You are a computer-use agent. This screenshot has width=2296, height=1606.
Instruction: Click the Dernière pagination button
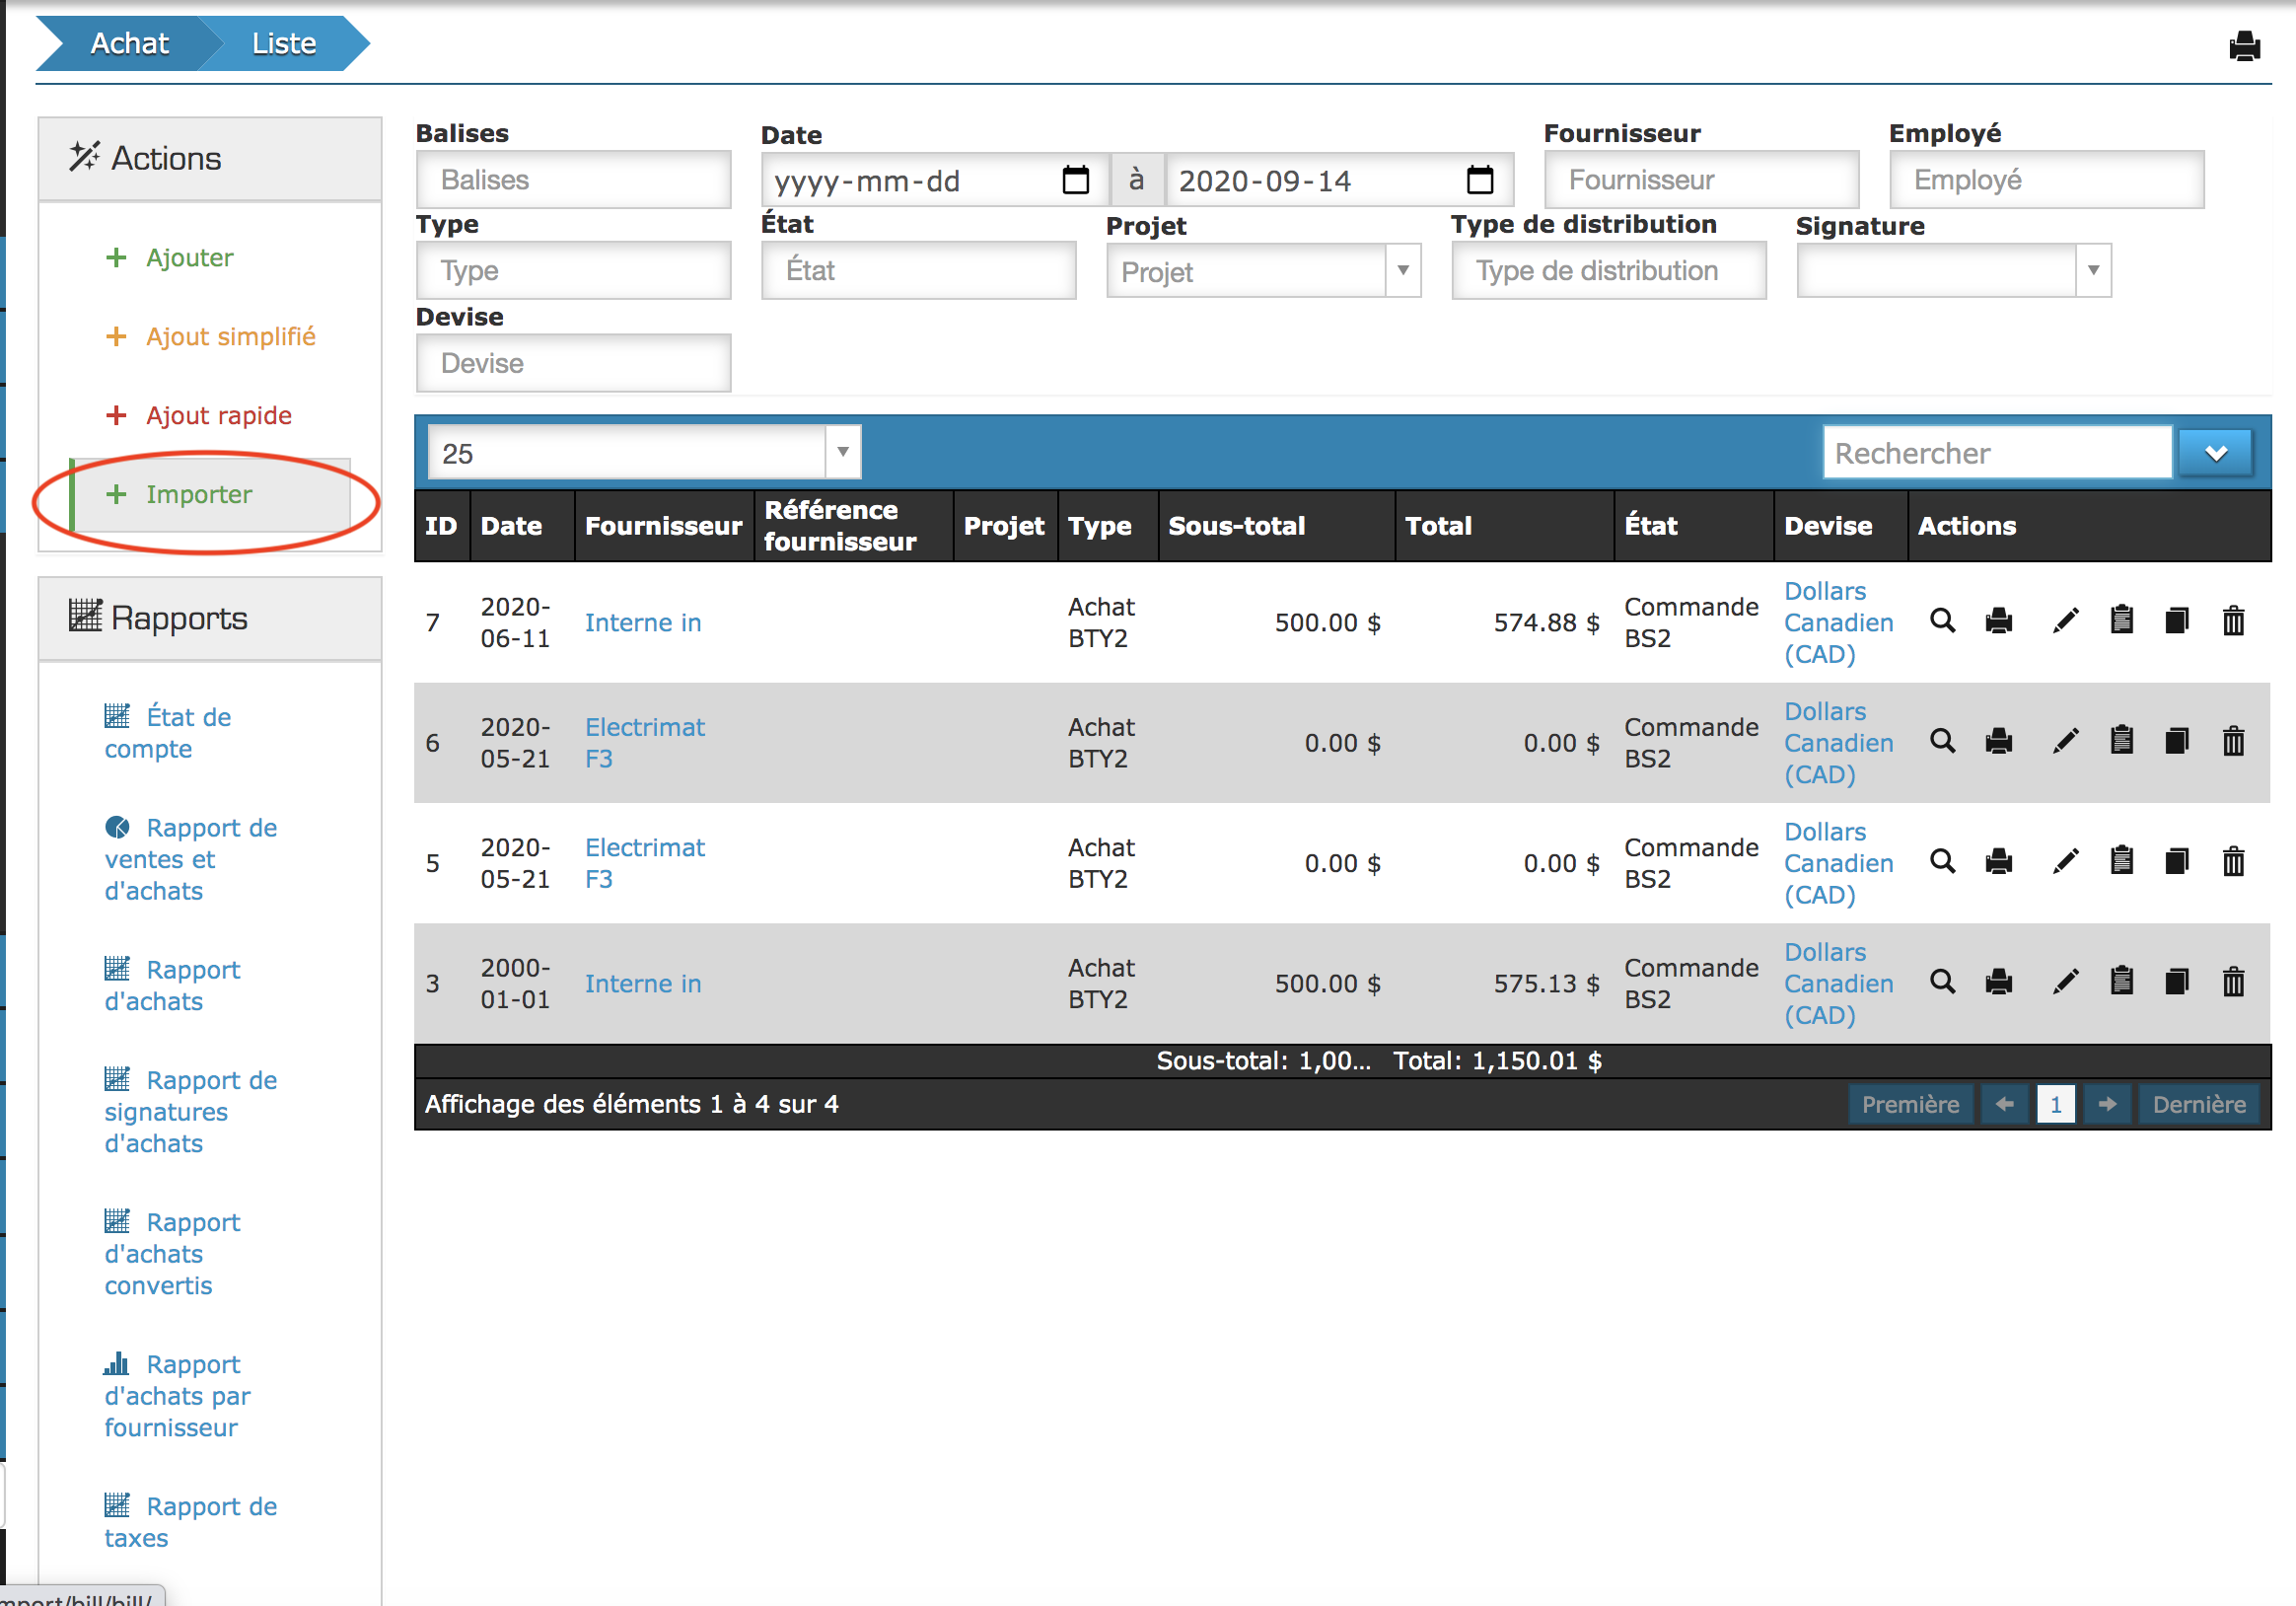(x=2198, y=1104)
